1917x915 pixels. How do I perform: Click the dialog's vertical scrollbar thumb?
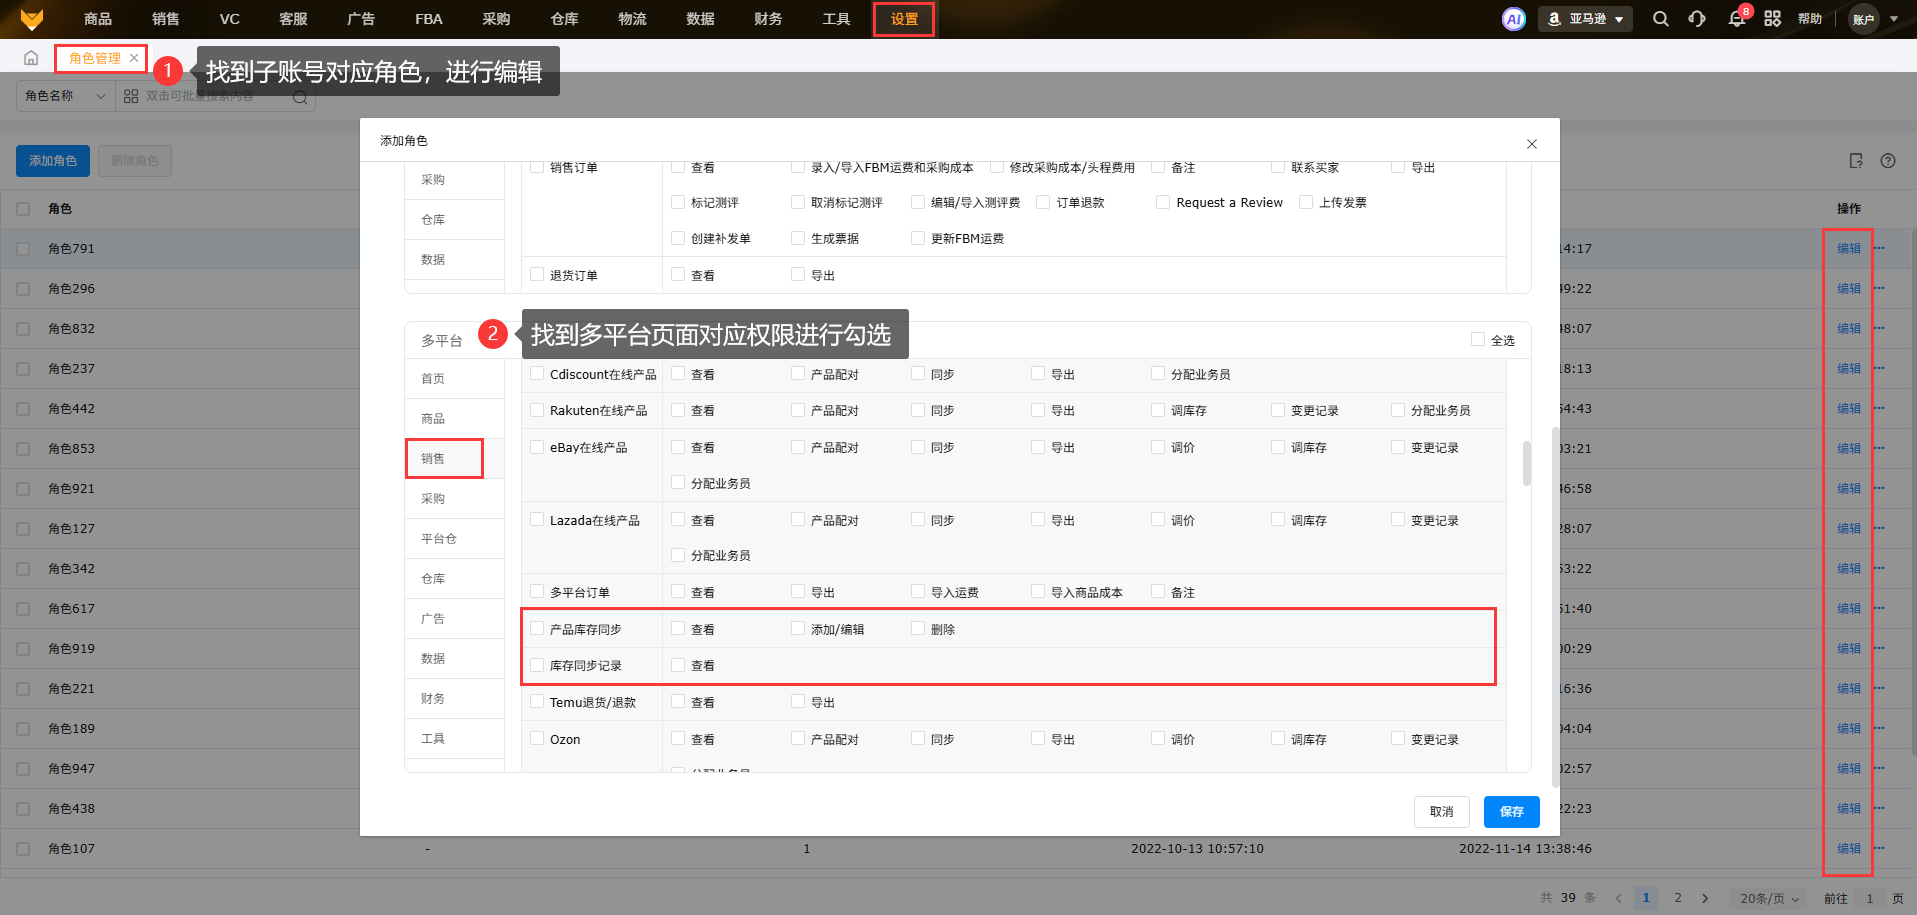[1526, 463]
